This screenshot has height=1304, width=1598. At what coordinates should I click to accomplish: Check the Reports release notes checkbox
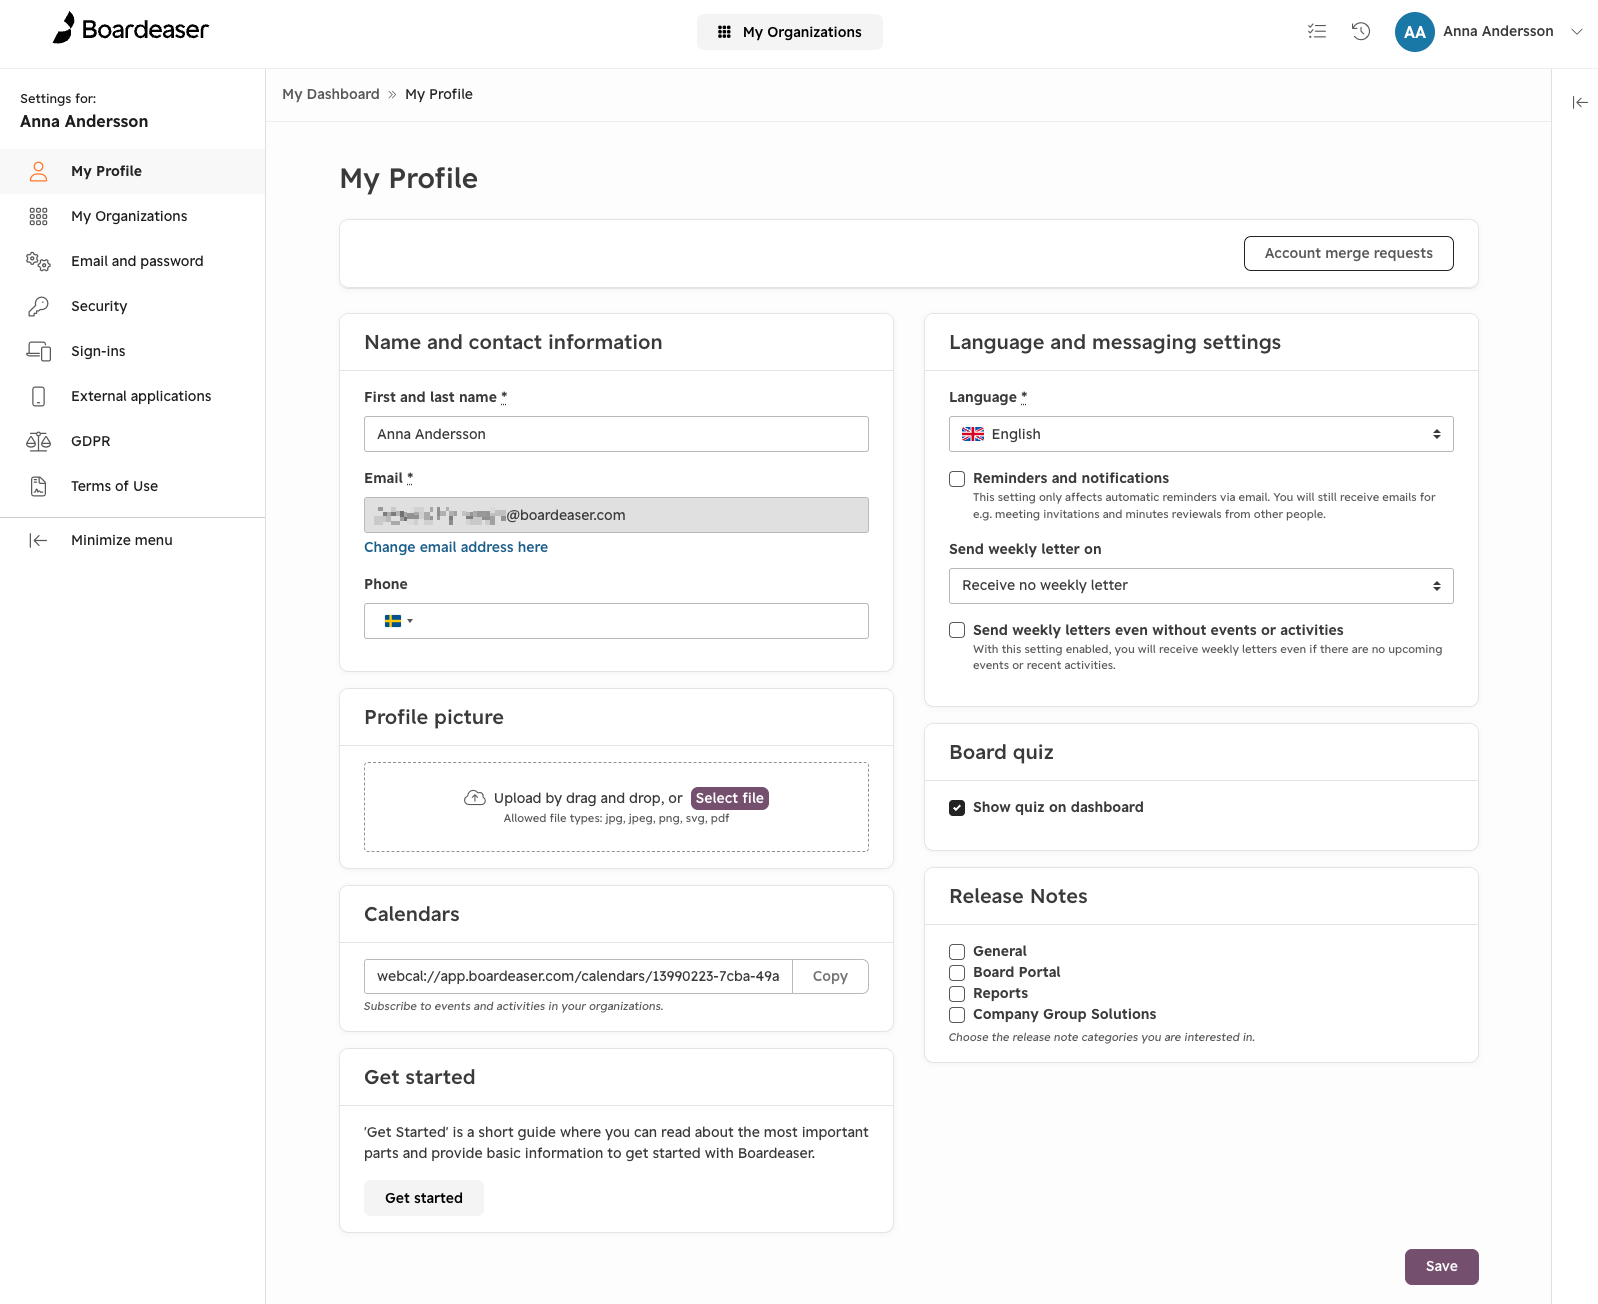coord(957,993)
